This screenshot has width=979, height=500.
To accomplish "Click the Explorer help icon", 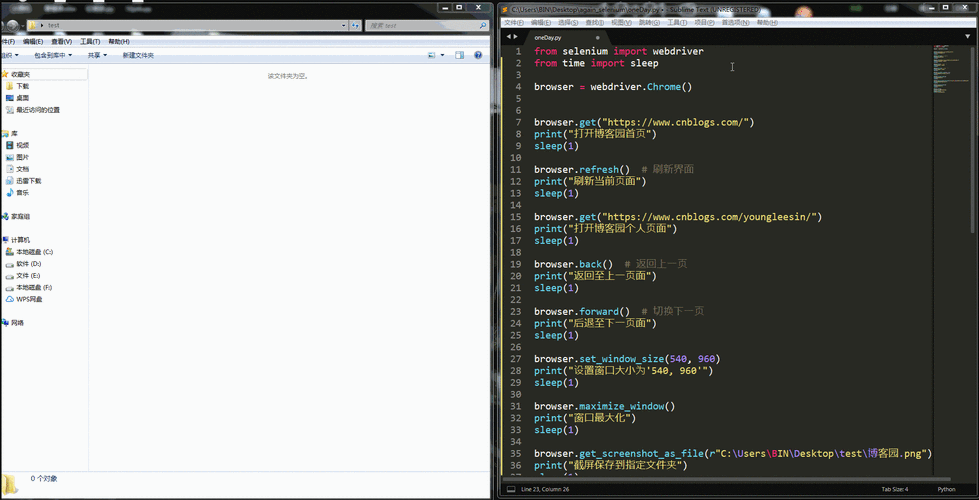I will coord(478,56).
